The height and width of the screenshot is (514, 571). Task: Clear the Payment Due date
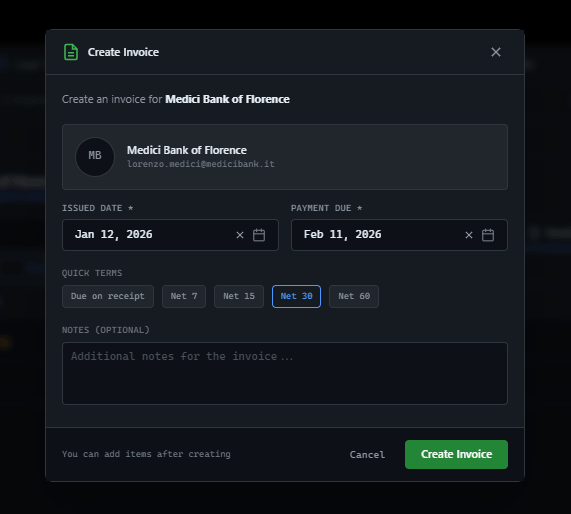(469, 235)
